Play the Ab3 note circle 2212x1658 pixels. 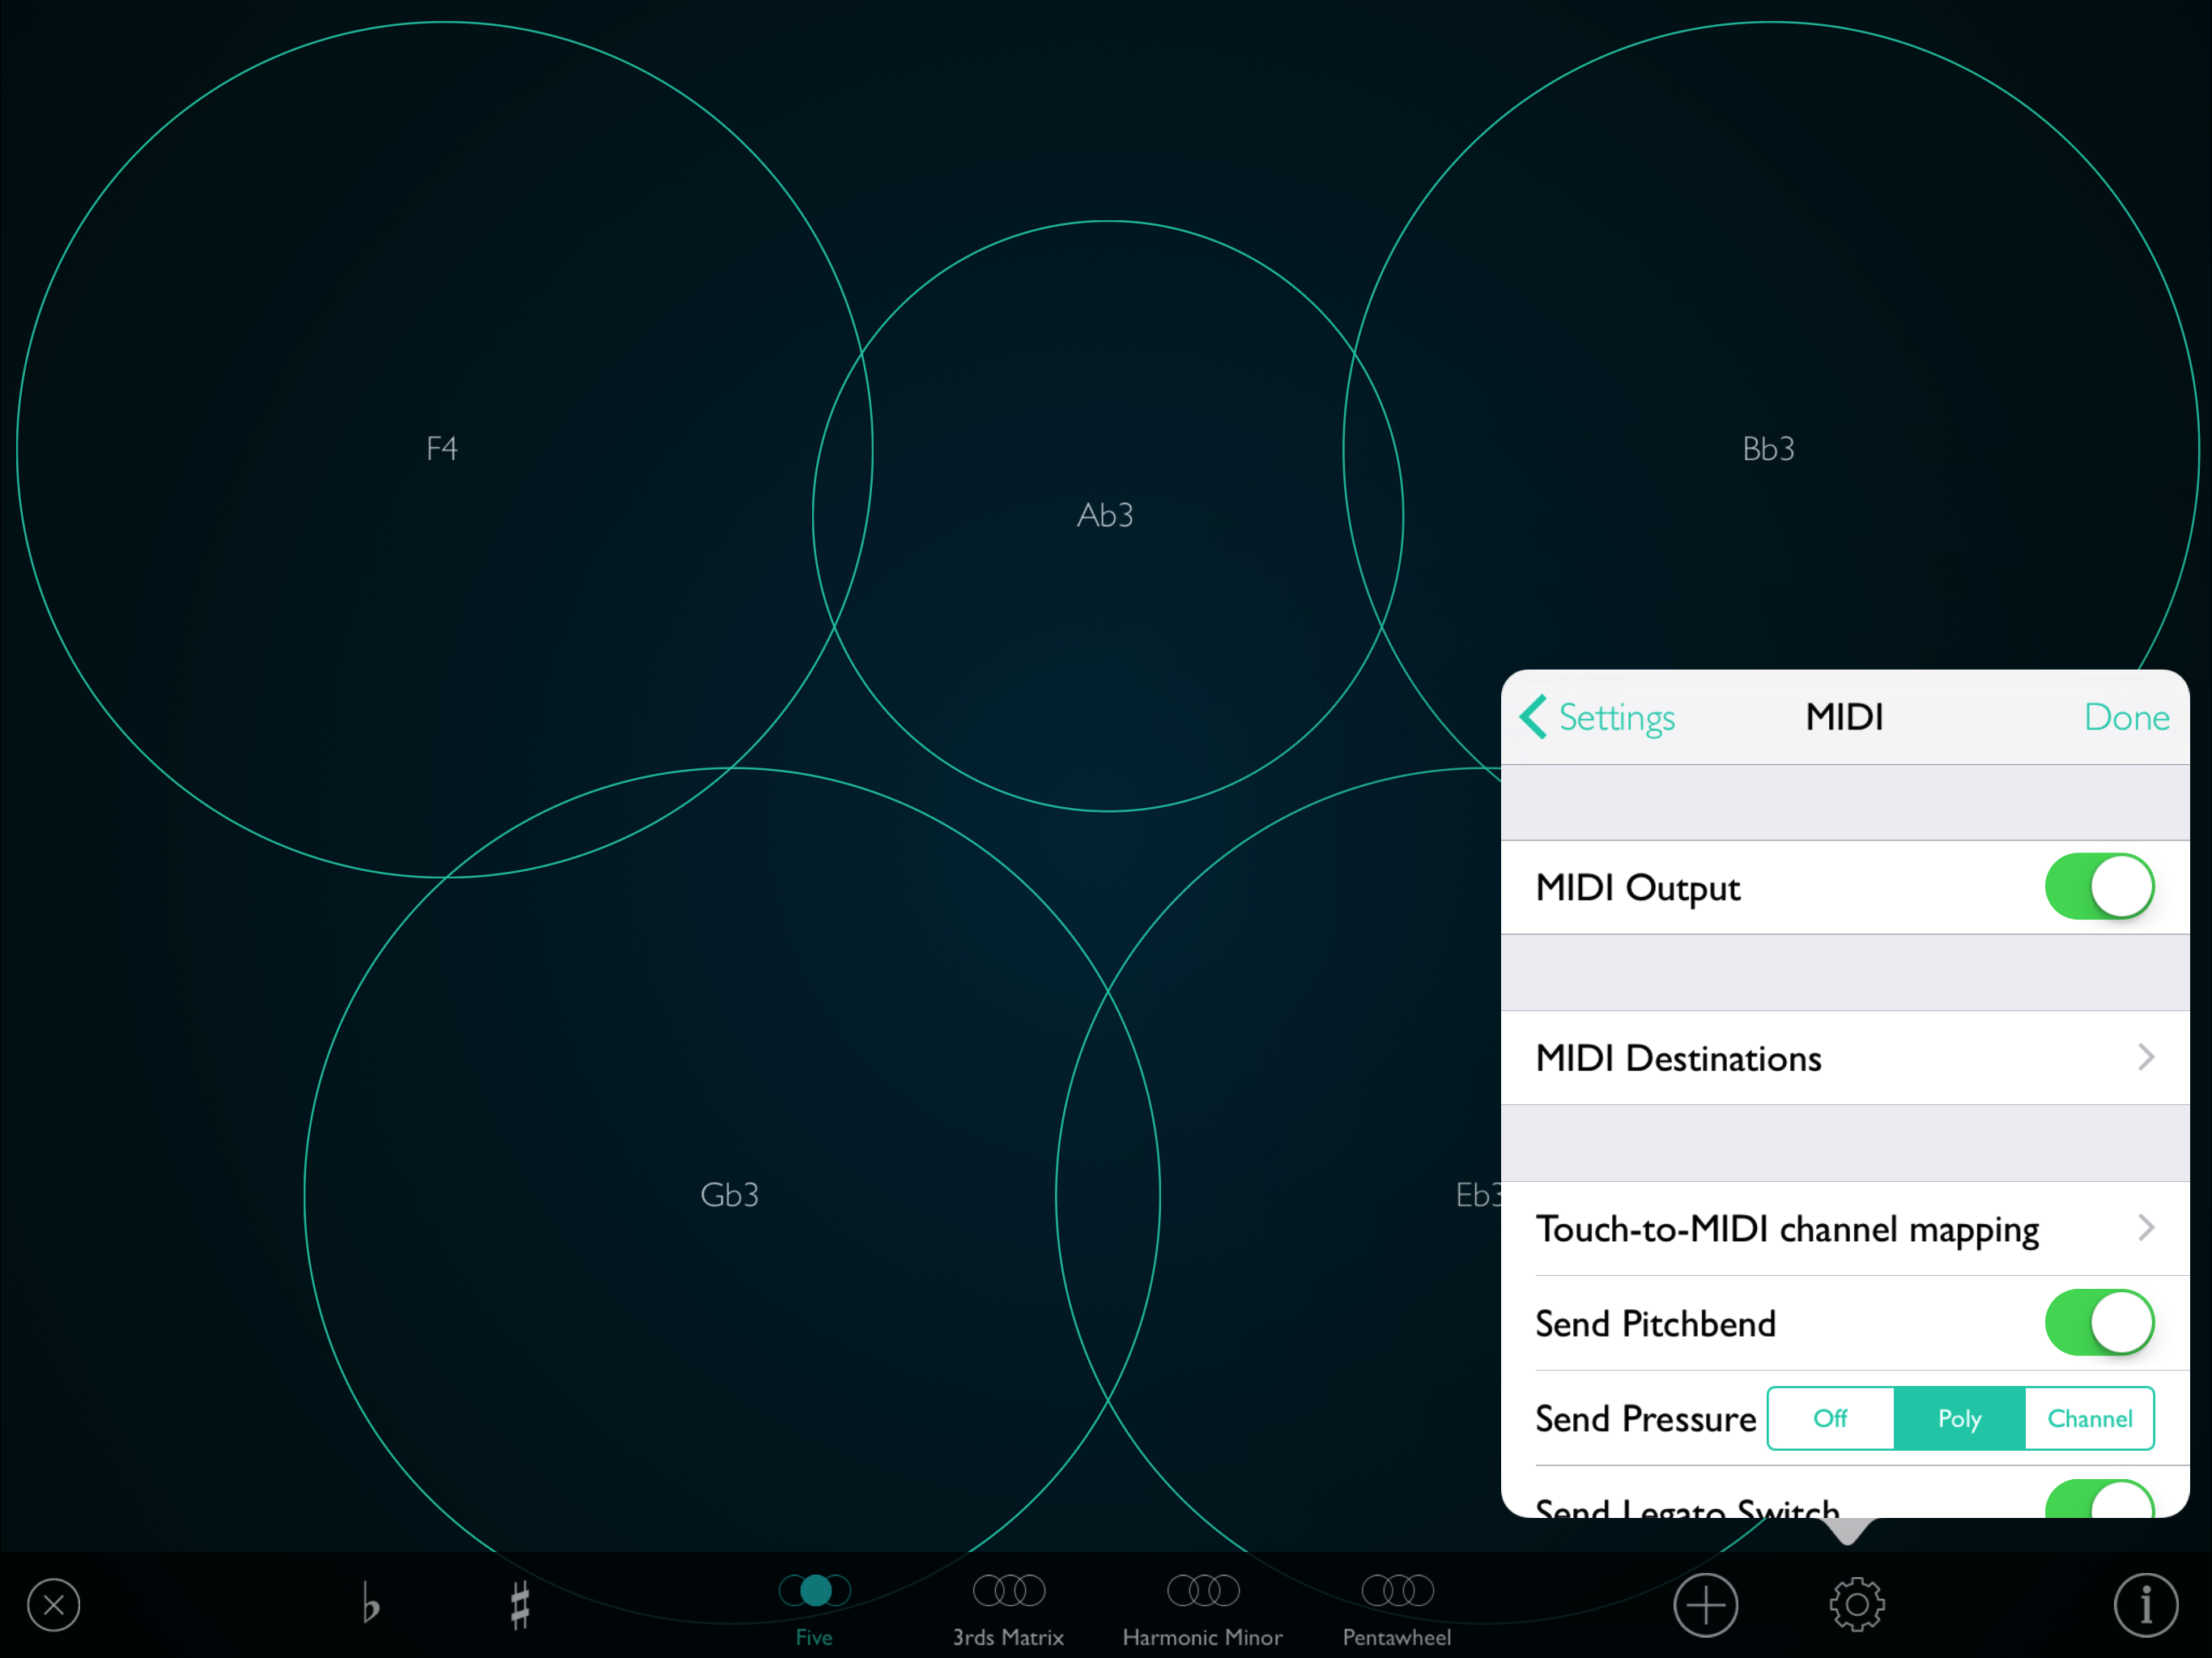pos(1107,515)
